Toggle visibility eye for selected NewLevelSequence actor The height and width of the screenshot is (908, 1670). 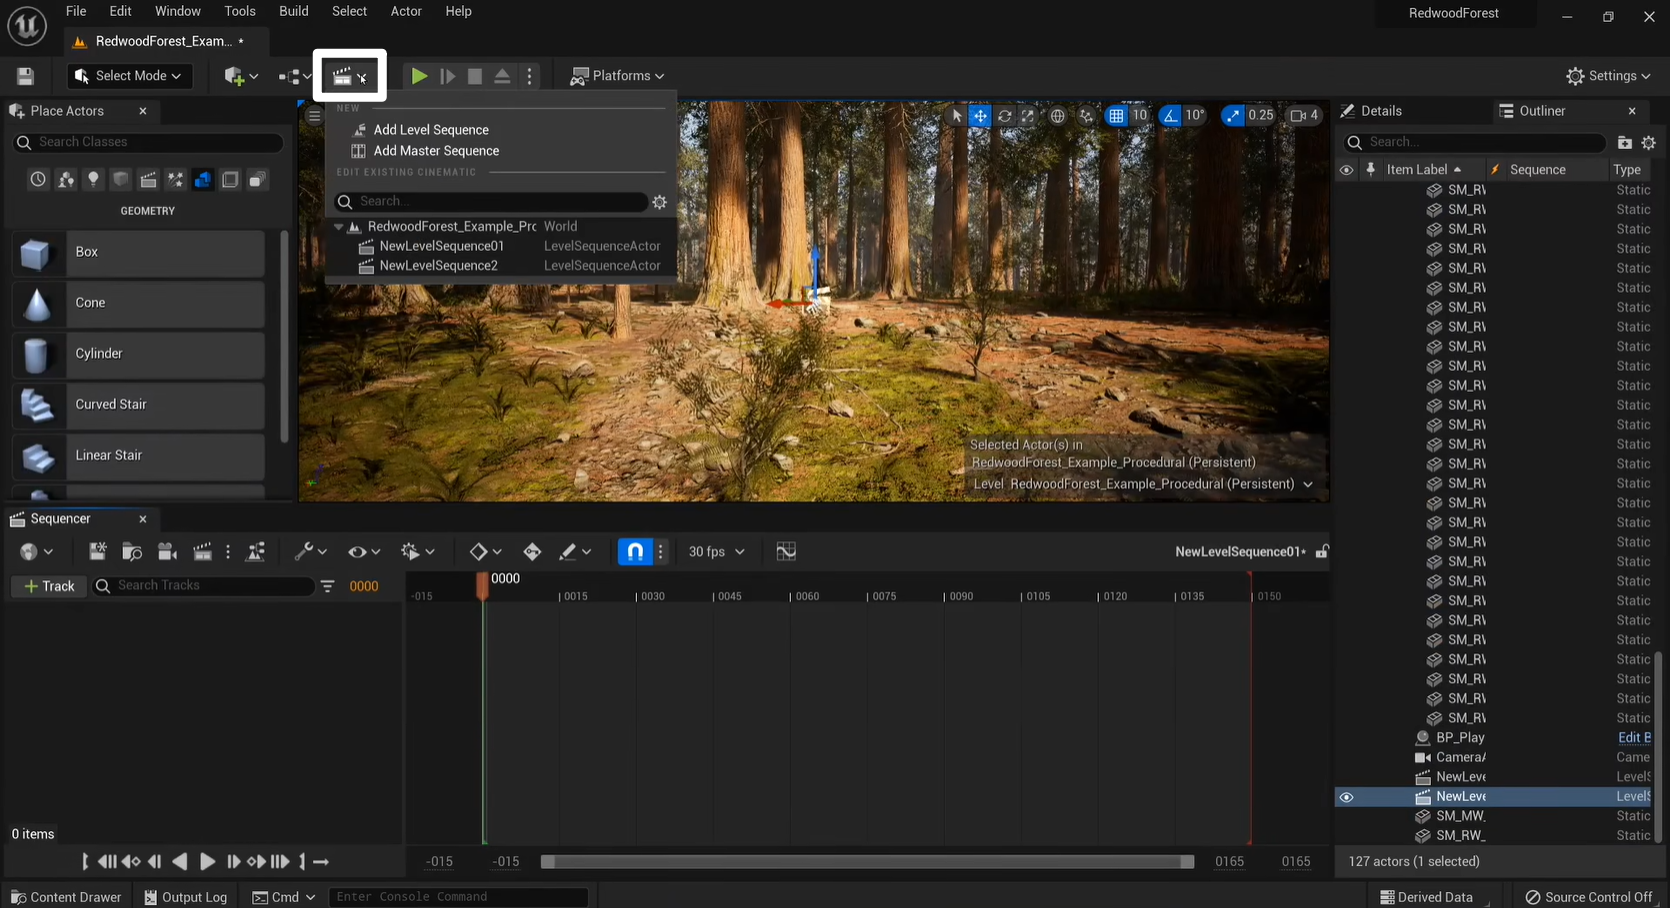pyautogui.click(x=1346, y=797)
